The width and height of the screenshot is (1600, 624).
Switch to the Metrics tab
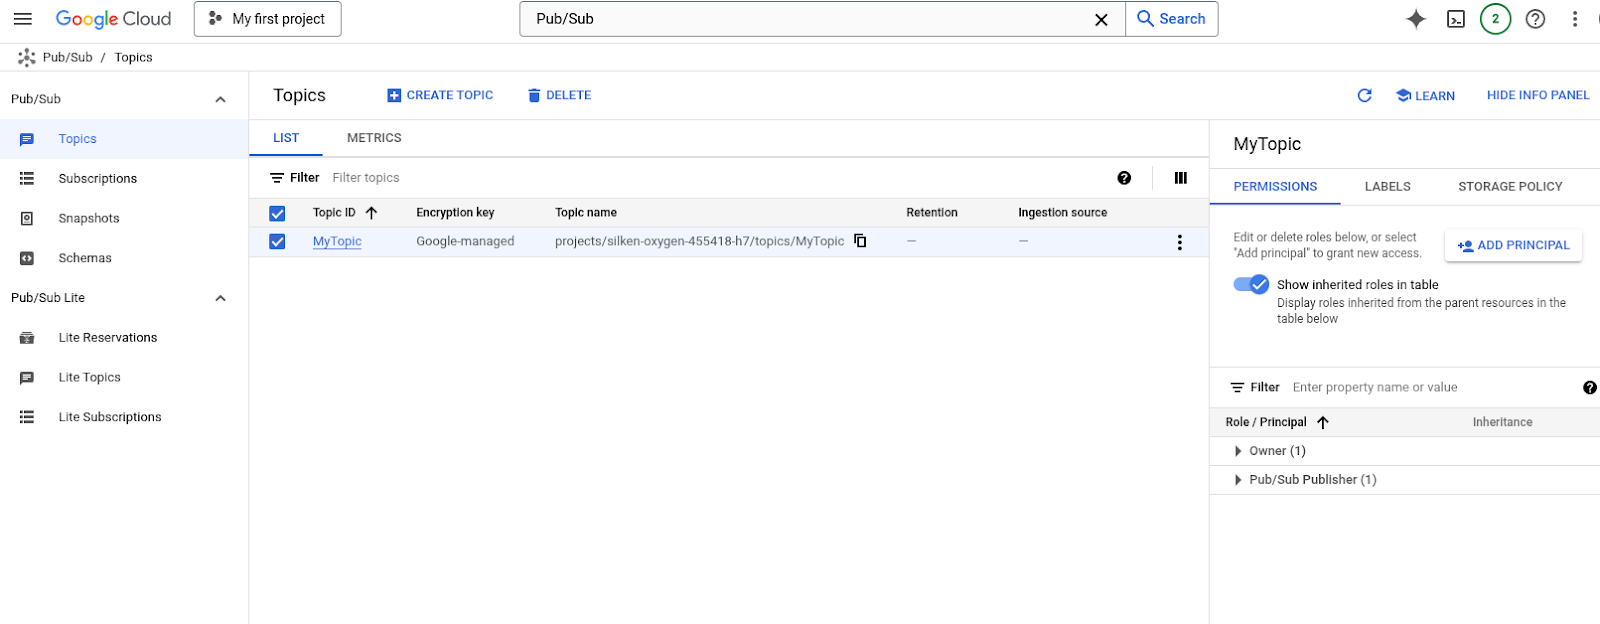[374, 138]
